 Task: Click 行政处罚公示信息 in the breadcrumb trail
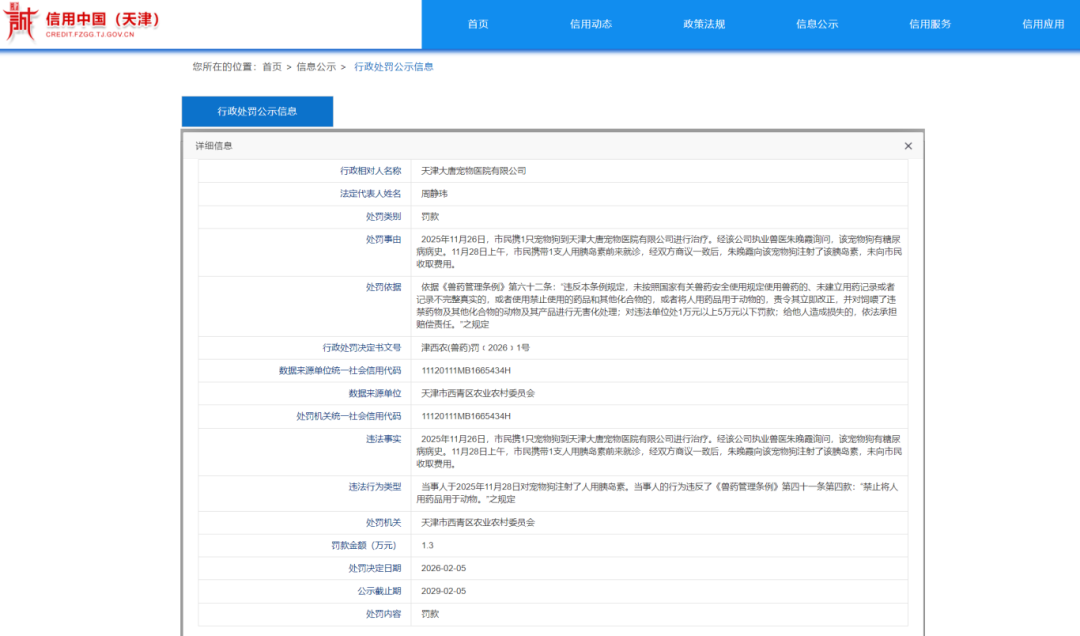point(394,67)
